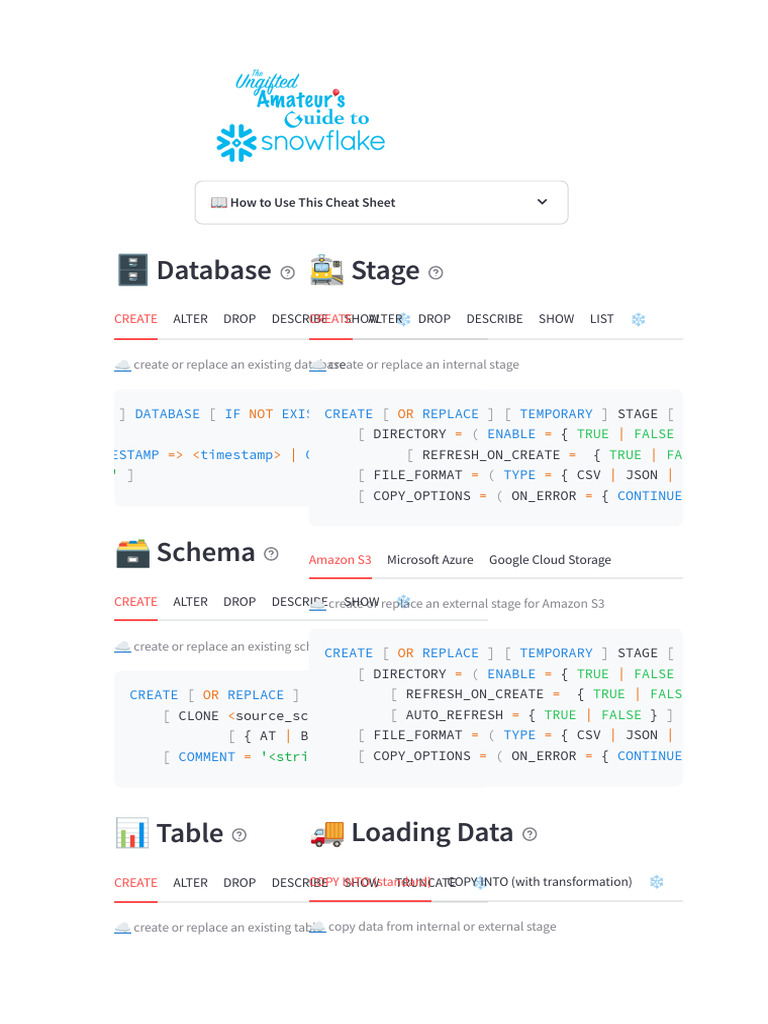768x1024 pixels.
Task: Open the DESCRIBE tab in the Stage section
Action: 494,319
